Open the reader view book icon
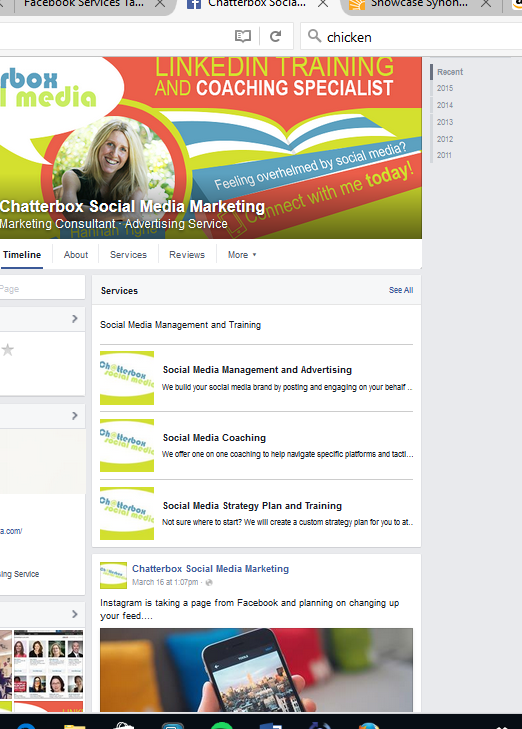Image resolution: width=522 pixels, height=729 pixels. 243,36
